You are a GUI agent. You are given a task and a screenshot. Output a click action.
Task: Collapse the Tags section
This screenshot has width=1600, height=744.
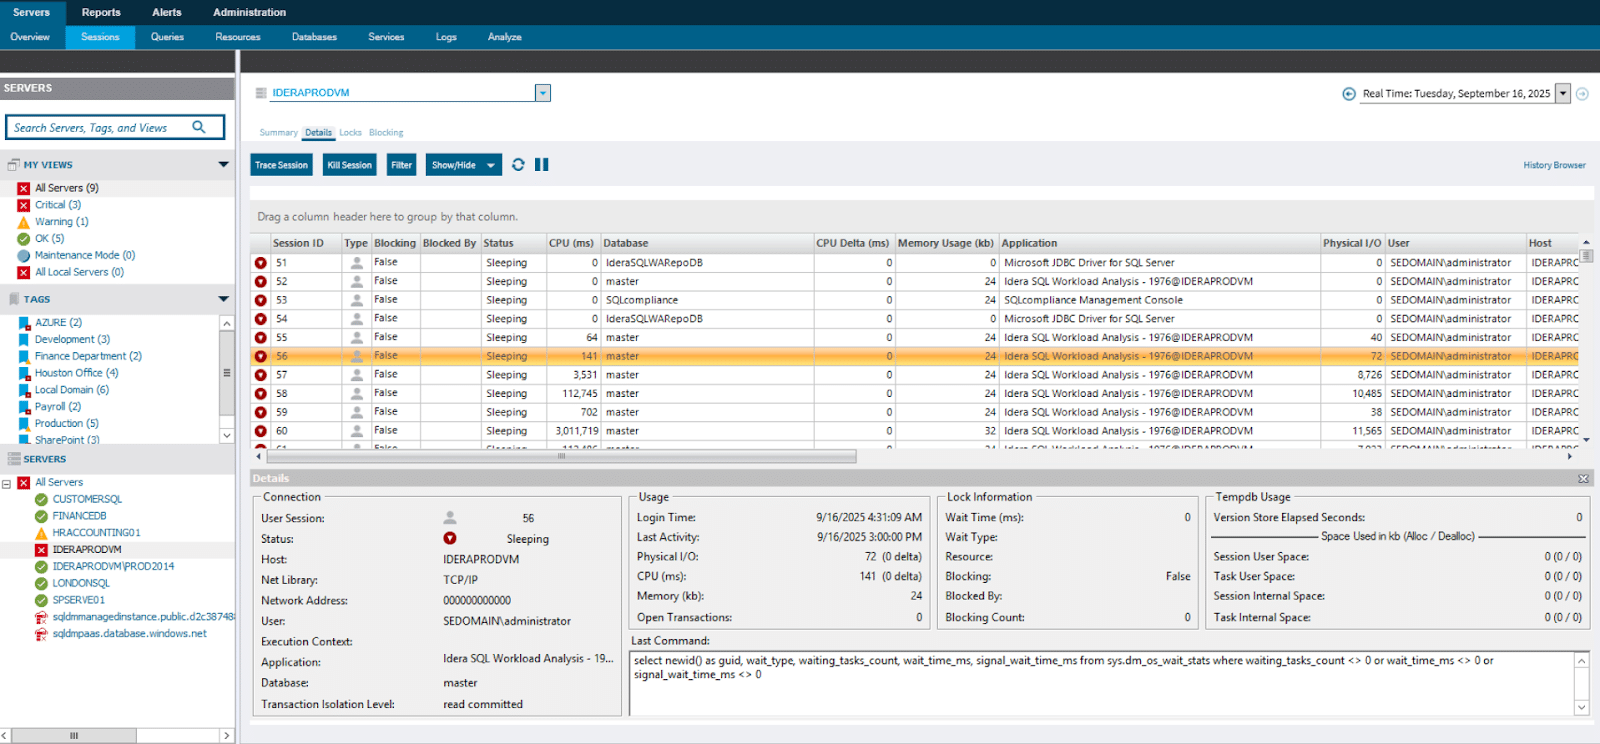tap(223, 299)
